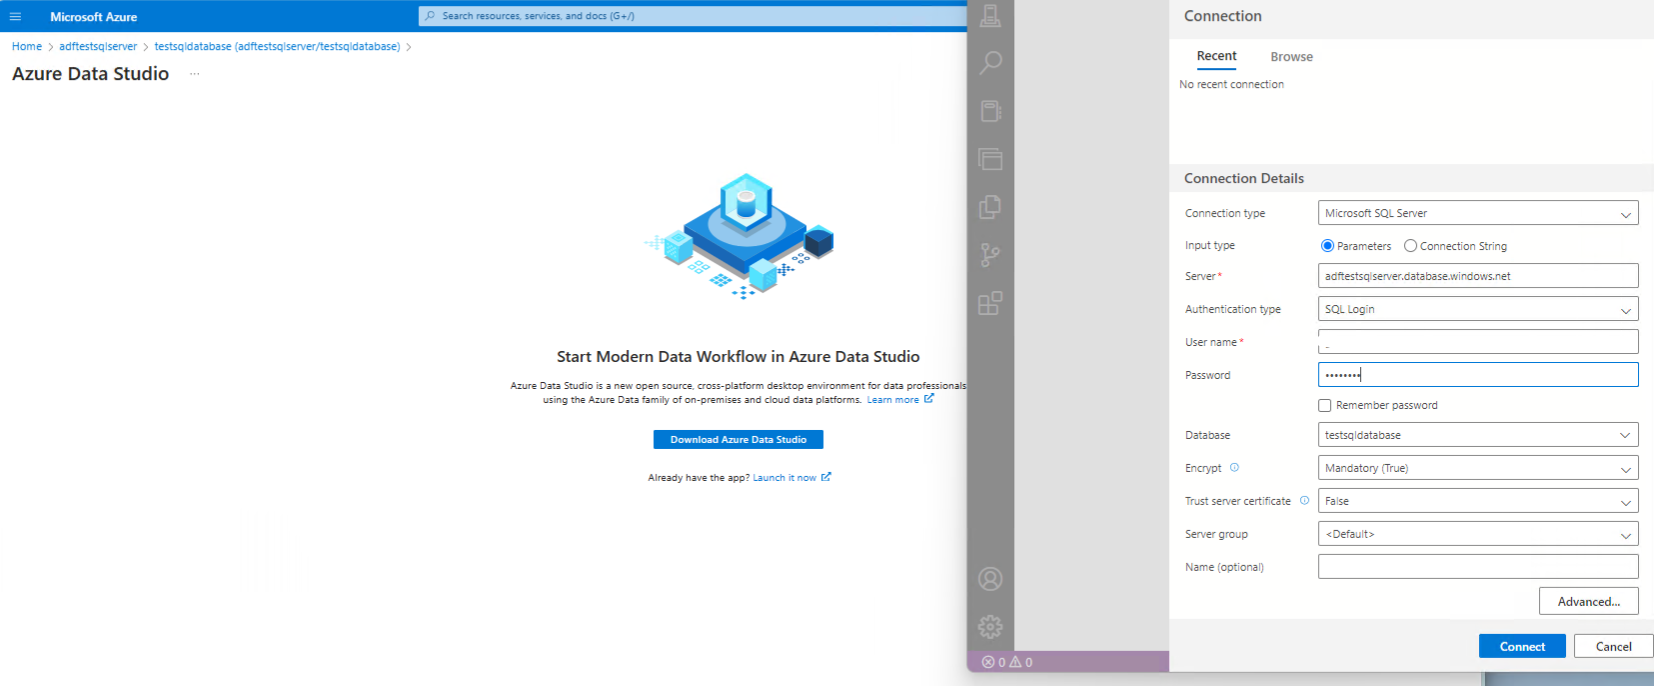Screen dimensions: 1654x686
Task: Open Notebooks view in the activity bar
Action: [990, 111]
